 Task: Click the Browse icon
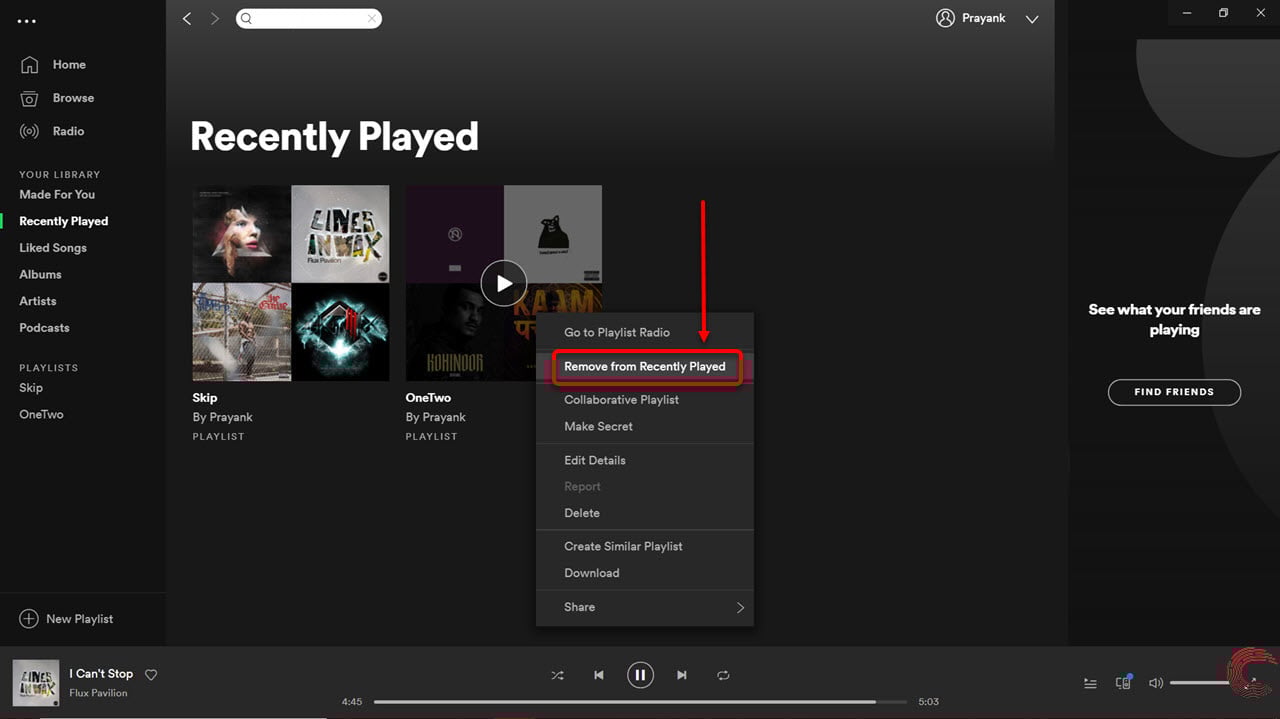[29, 98]
